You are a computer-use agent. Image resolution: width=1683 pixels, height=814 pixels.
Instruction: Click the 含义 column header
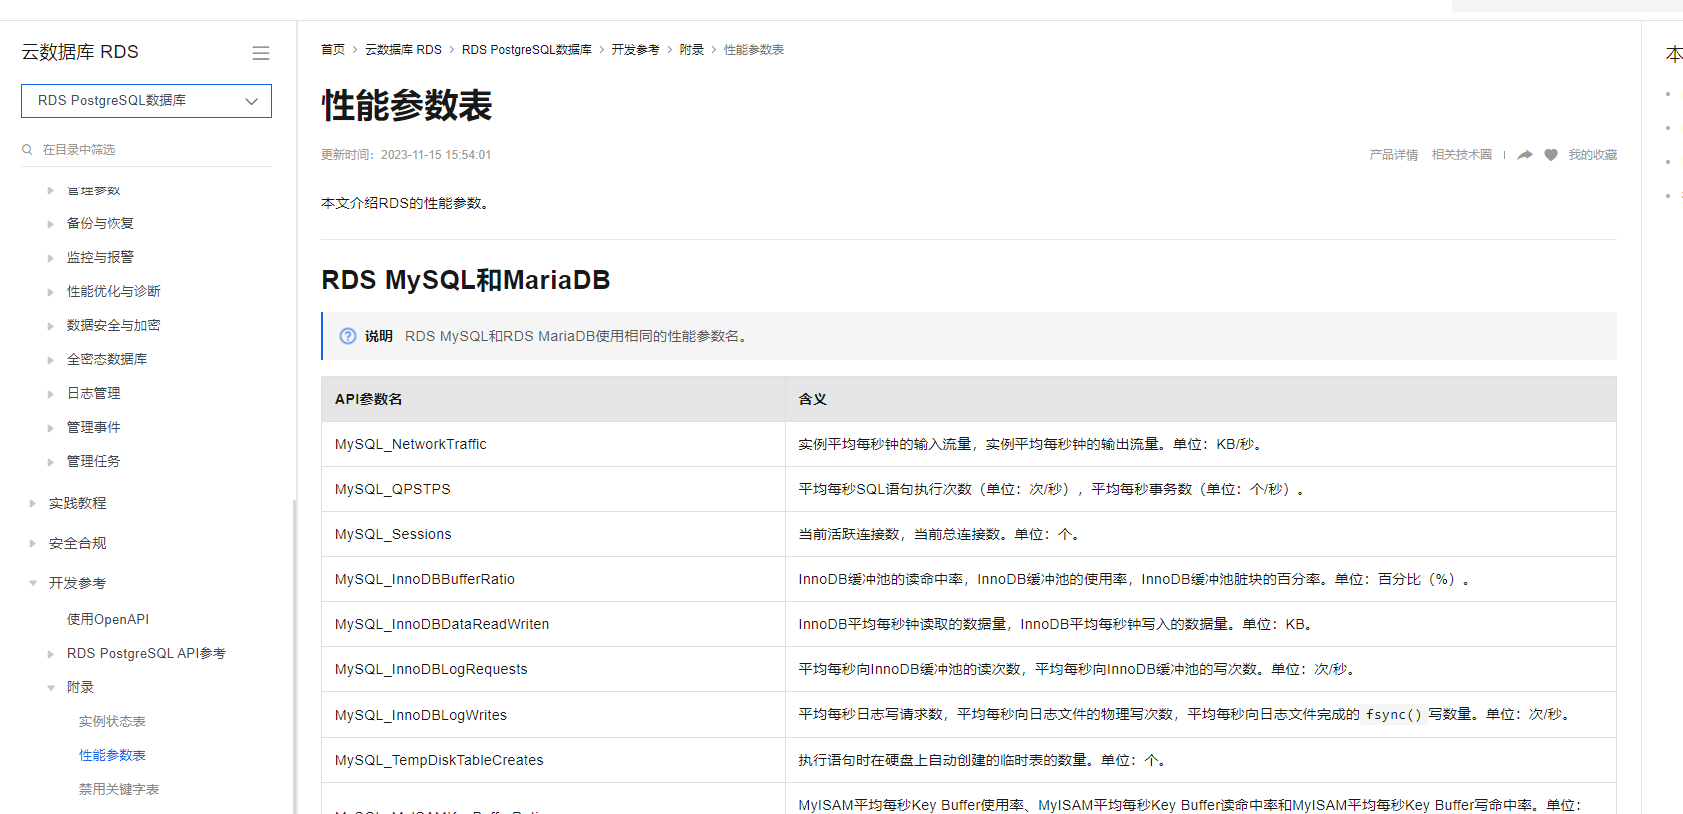click(1201, 400)
